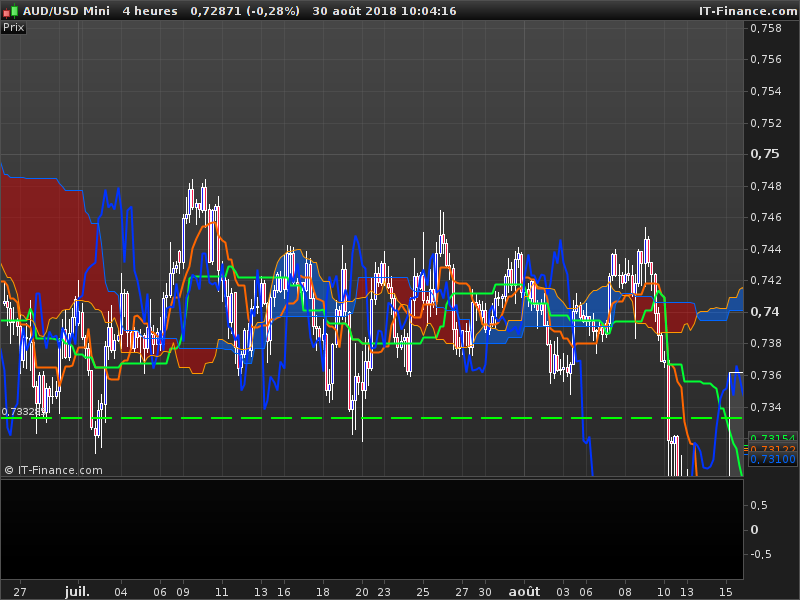Click the 0,756 price axis label

(x=766, y=59)
